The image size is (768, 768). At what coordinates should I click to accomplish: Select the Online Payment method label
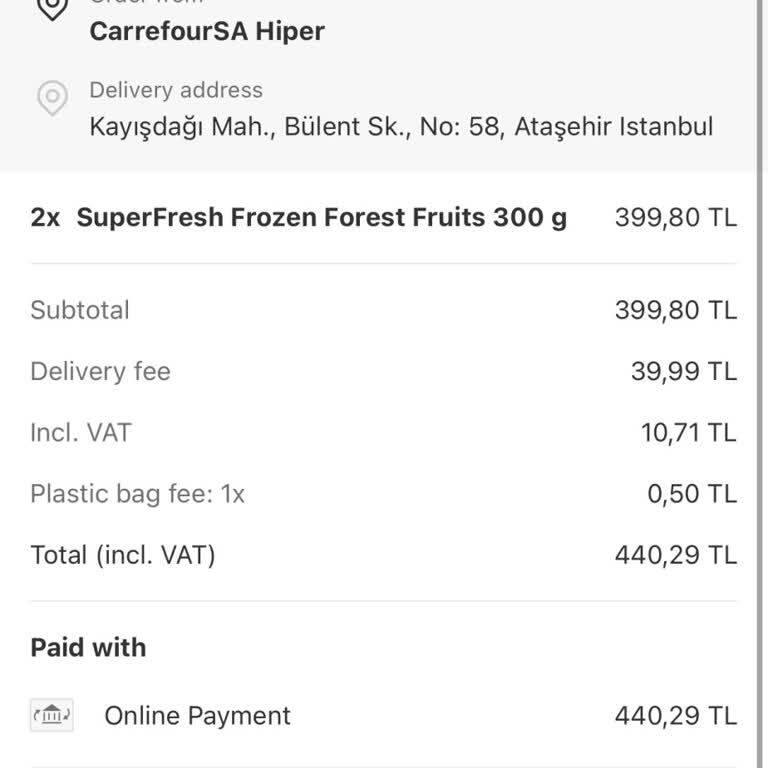click(197, 716)
